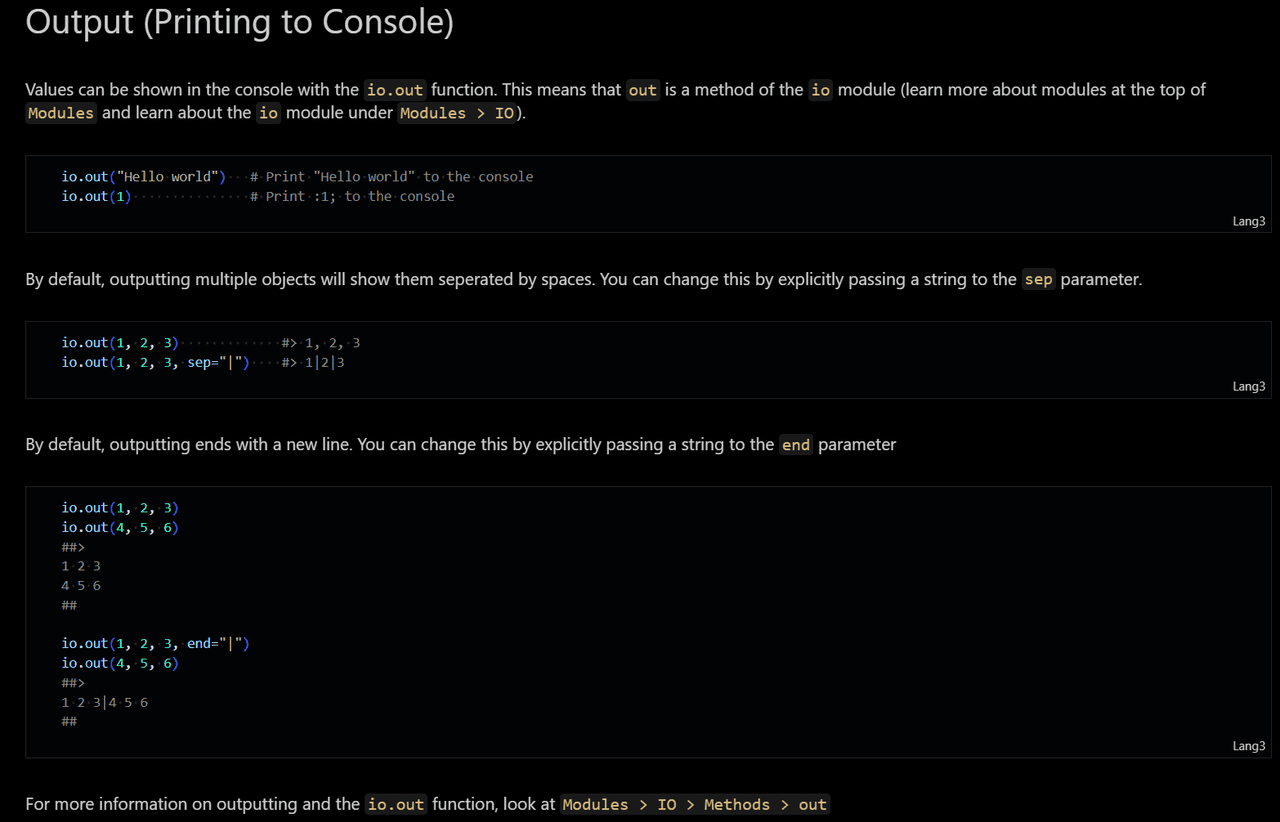Click the comment "Print "Hello world" to the console"
This screenshot has height=822, width=1280.
click(391, 177)
